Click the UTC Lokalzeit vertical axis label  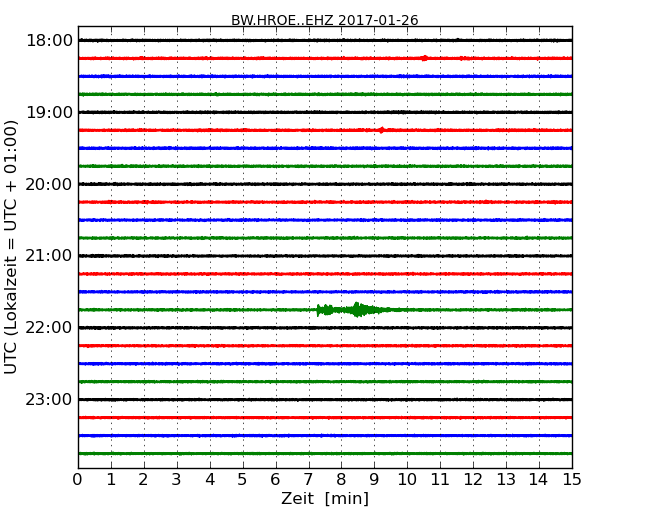click(11, 247)
